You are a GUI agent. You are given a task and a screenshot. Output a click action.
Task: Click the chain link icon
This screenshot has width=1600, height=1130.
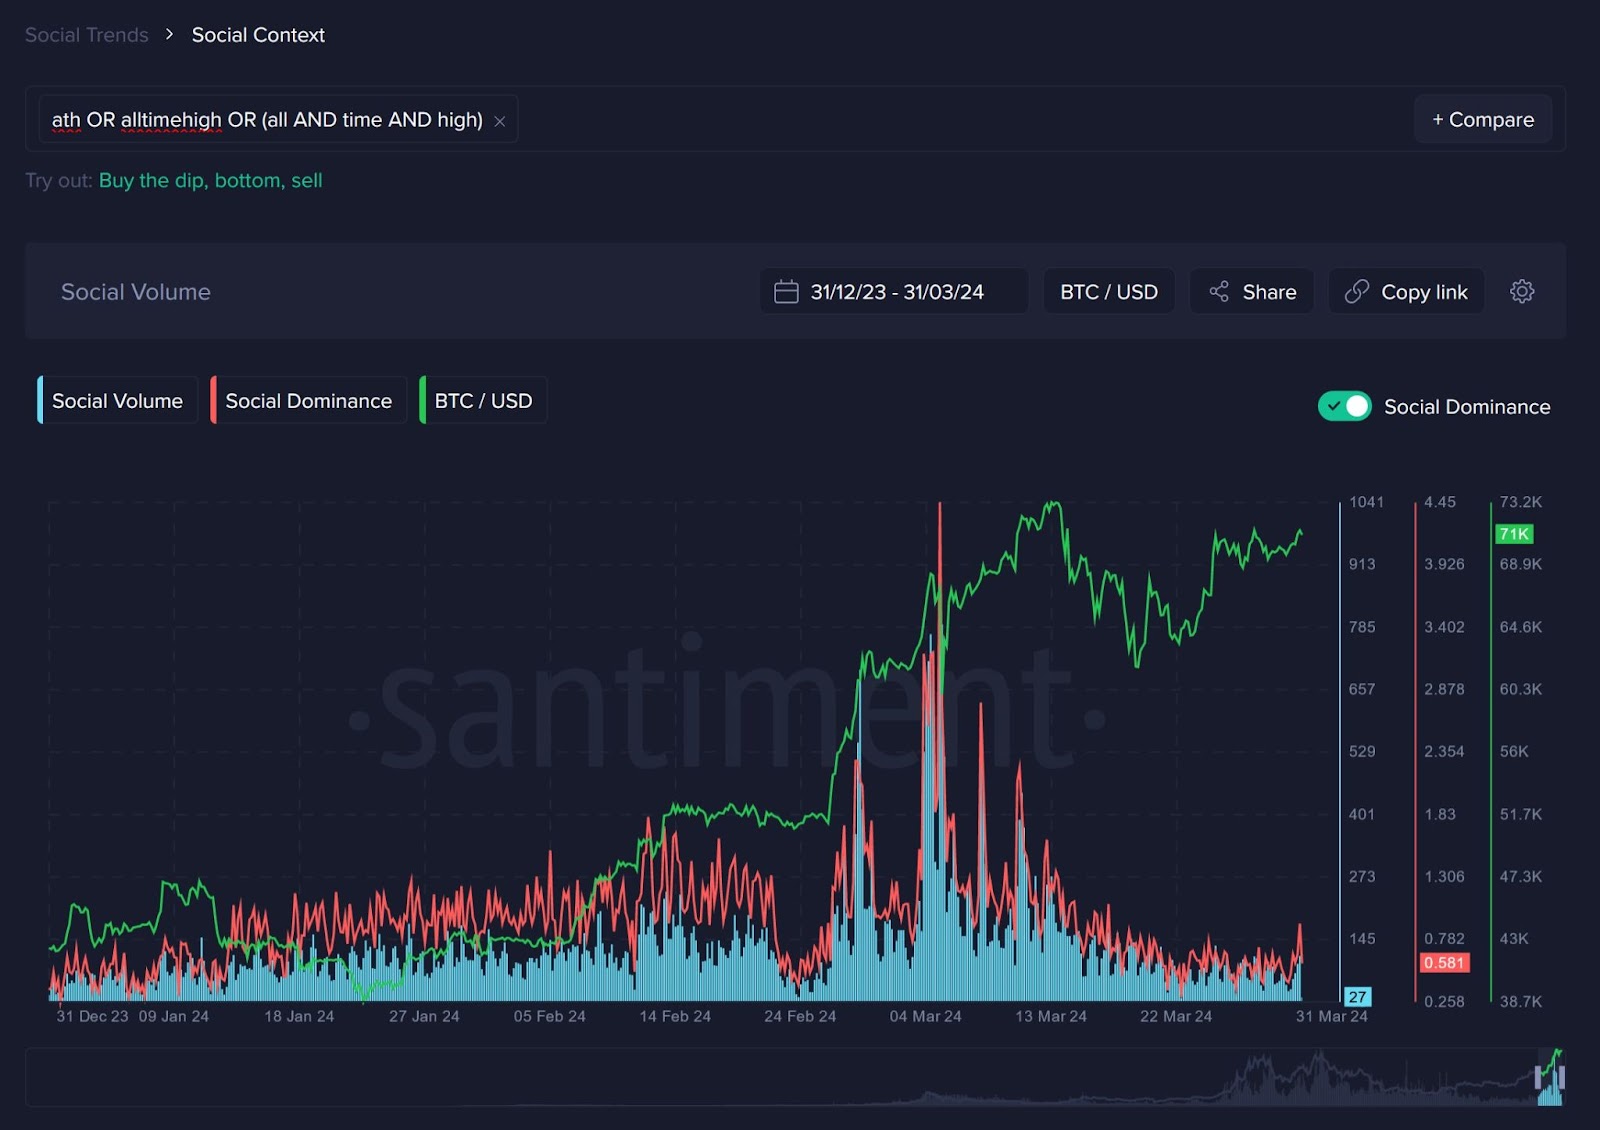(x=1357, y=291)
